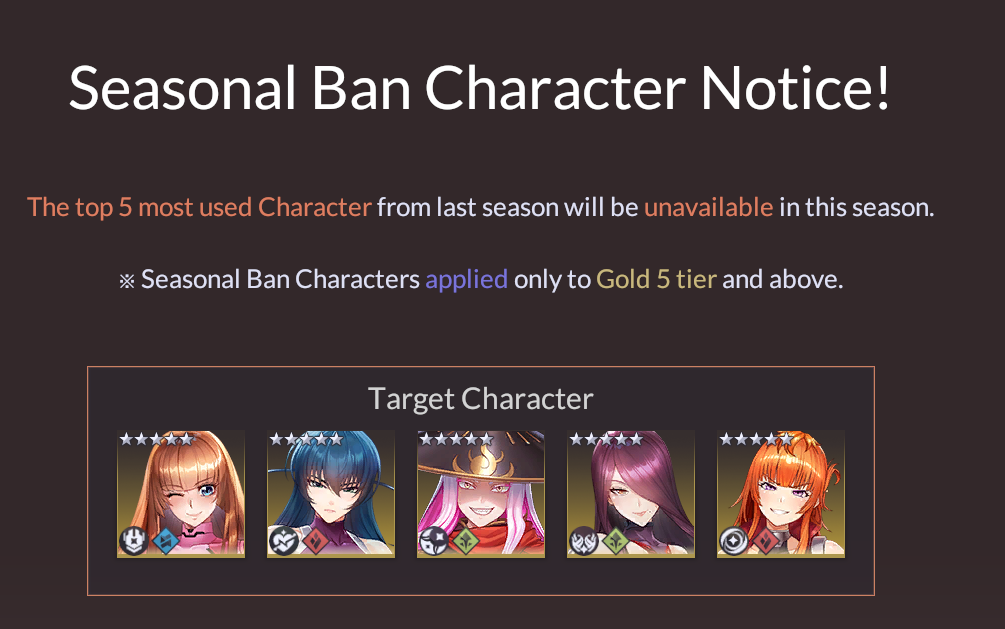Screen dimensions: 1005x629
Task: Click green diamond element icon on hat-wearing character
Action: 465,541
